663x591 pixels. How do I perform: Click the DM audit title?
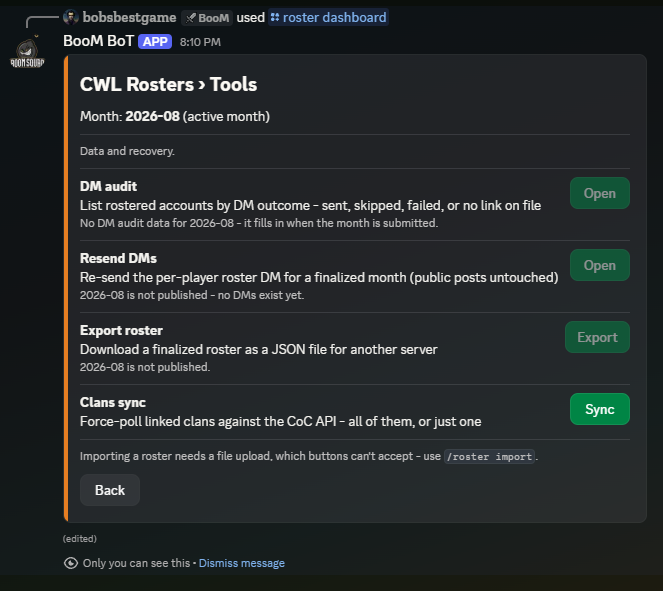(x=108, y=186)
